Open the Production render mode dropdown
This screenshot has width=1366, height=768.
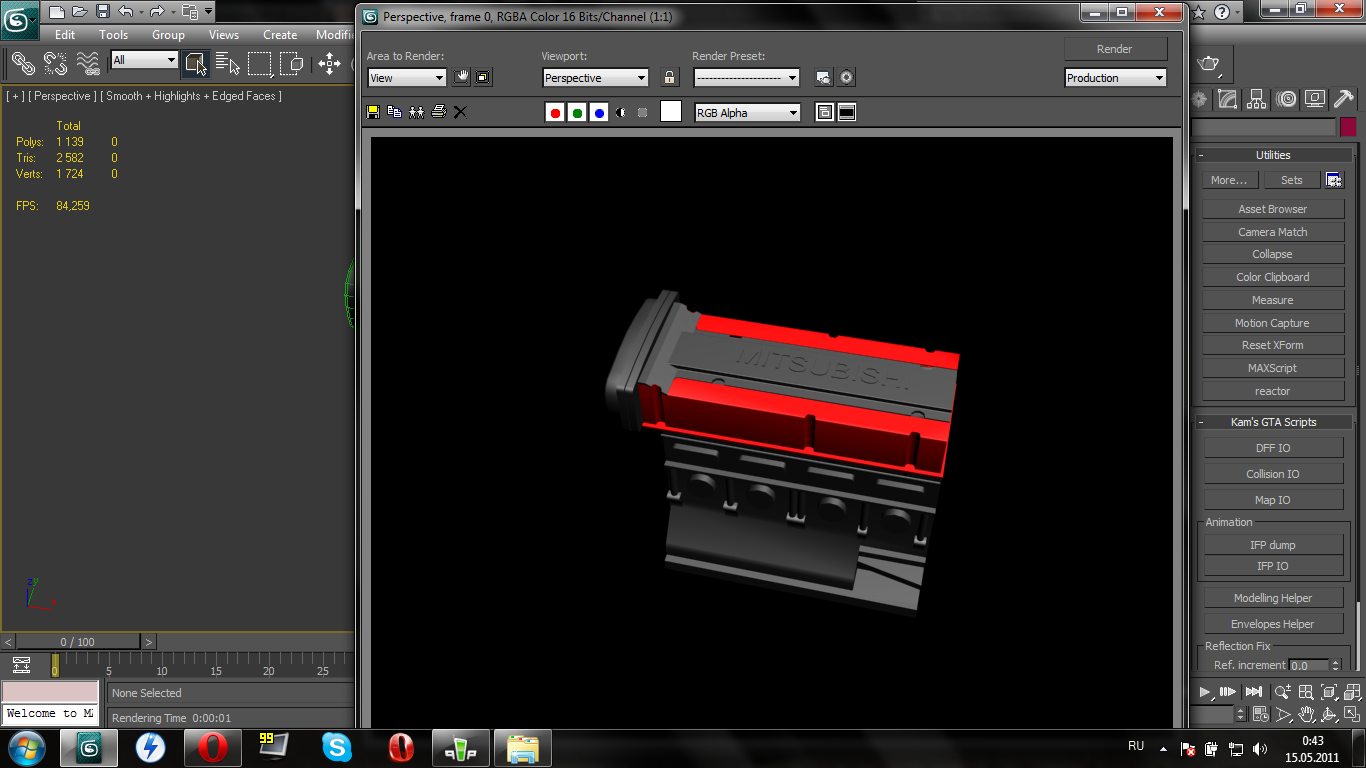point(1115,78)
